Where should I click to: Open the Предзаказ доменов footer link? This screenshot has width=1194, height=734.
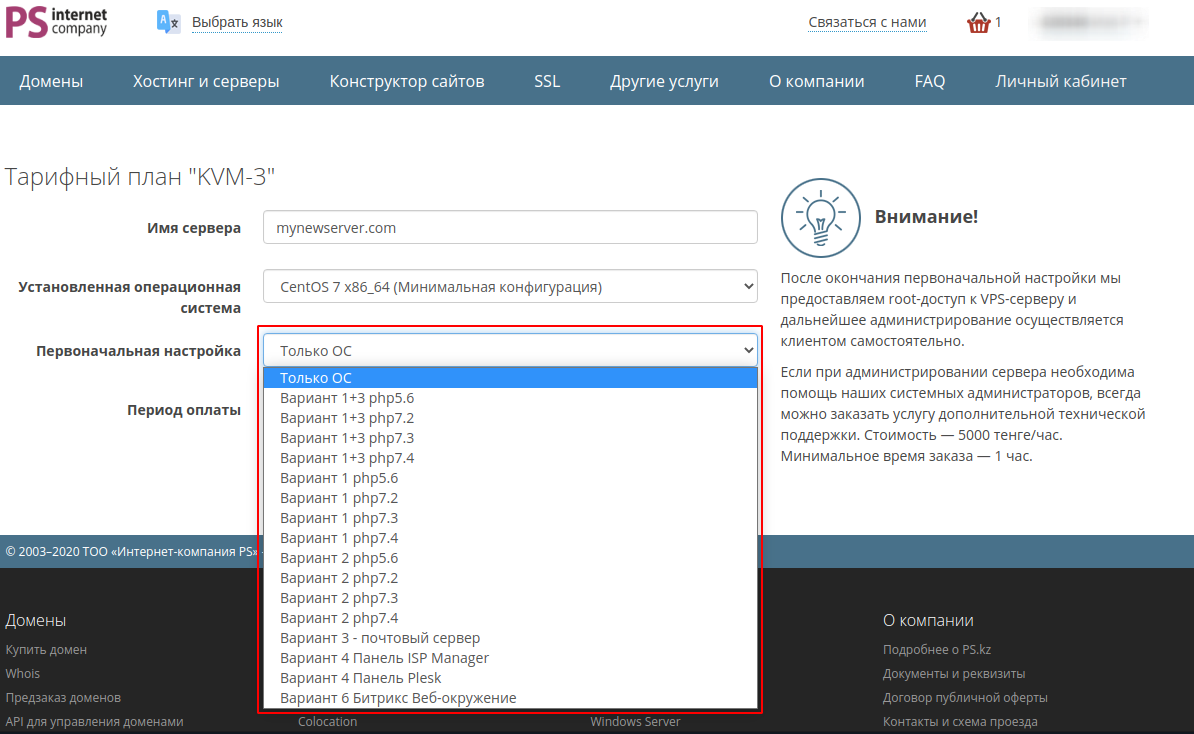point(63,697)
